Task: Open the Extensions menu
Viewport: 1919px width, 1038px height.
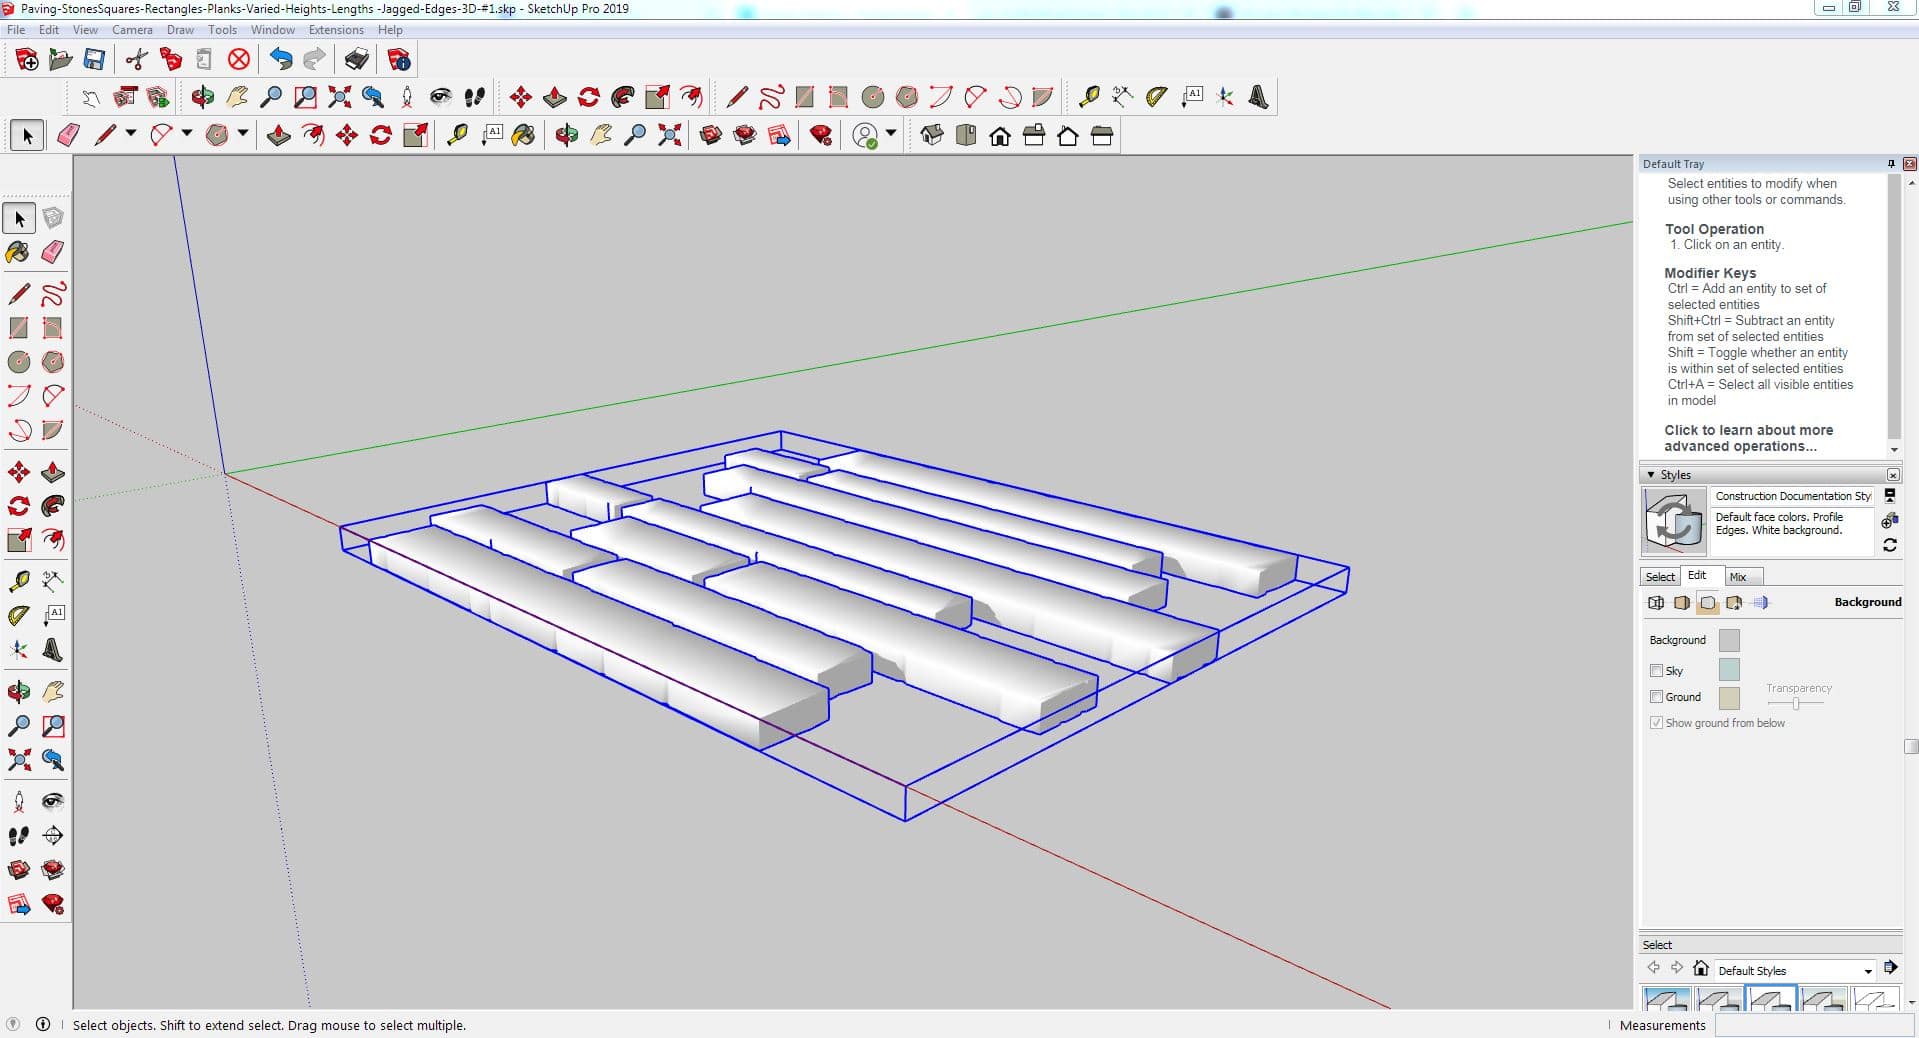Action: pyautogui.click(x=336, y=30)
